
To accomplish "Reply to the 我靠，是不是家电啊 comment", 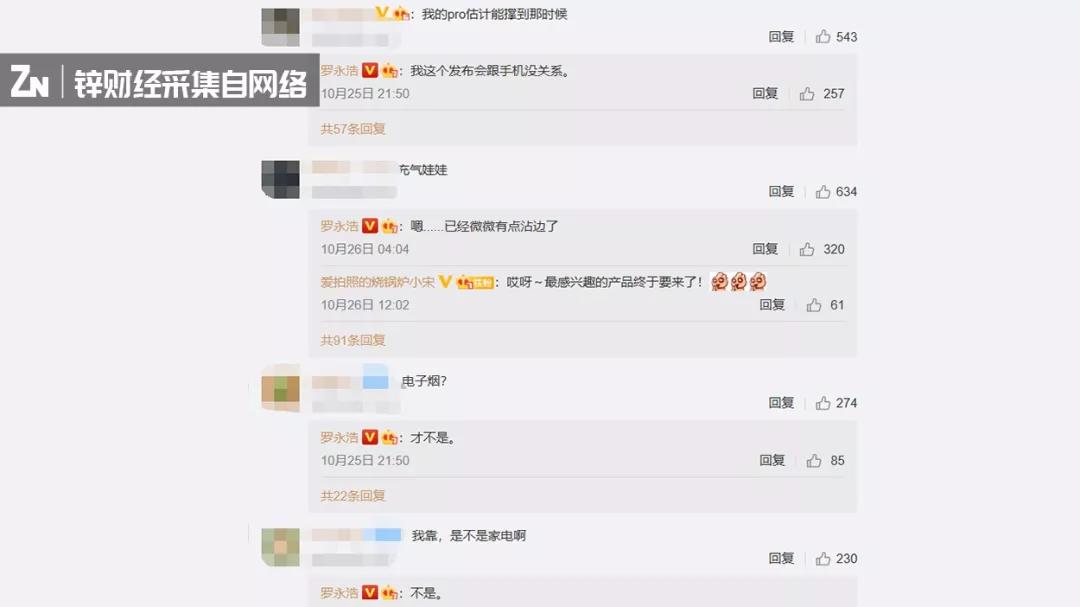I will pos(781,559).
